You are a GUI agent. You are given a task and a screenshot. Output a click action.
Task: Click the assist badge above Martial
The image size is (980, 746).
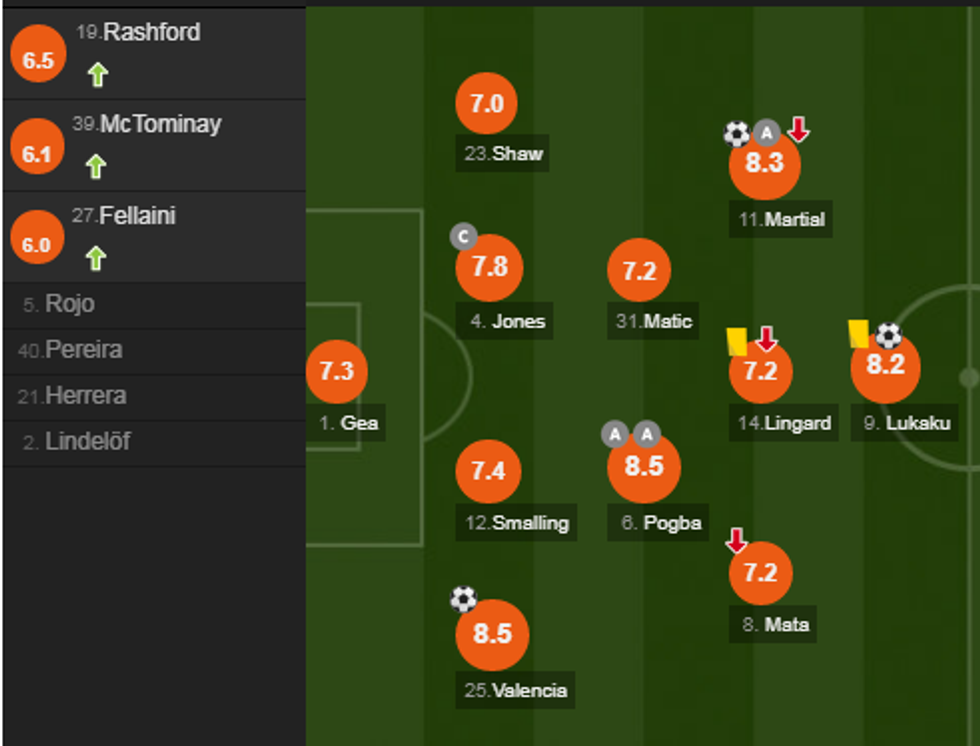pos(766,132)
